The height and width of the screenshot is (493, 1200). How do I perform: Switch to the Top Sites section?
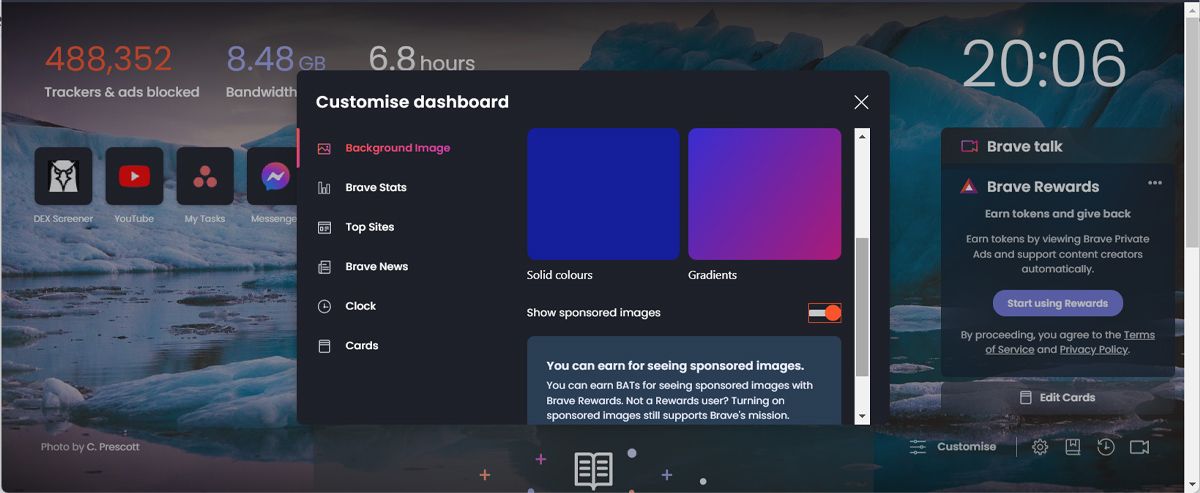pyautogui.click(x=369, y=227)
